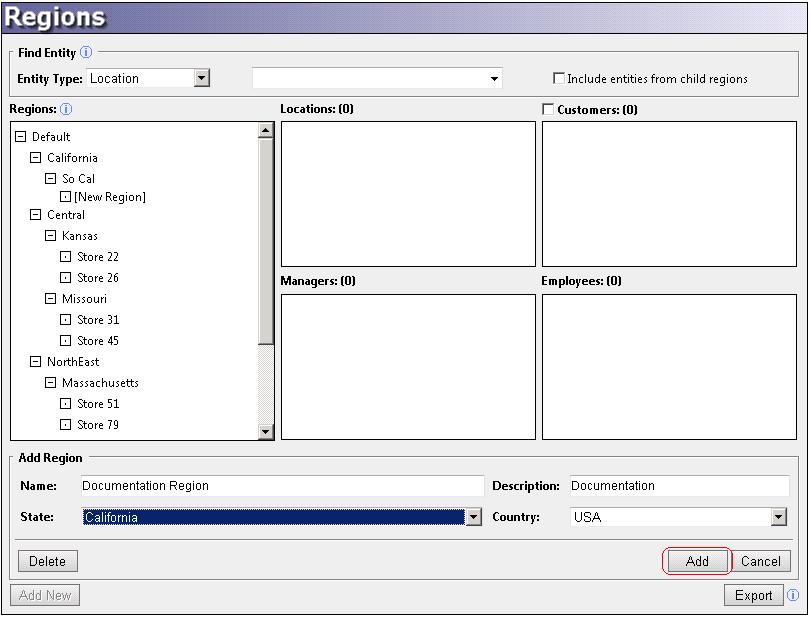Collapse the Kansas tree node
The height and width of the screenshot is (618, 810).
51,236
